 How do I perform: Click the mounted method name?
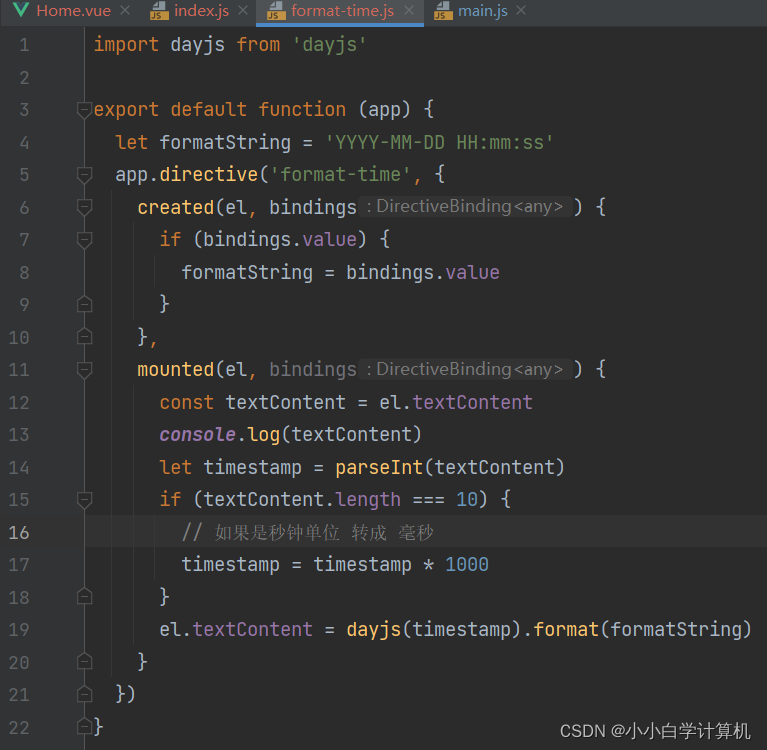click(x=176, y=370)
